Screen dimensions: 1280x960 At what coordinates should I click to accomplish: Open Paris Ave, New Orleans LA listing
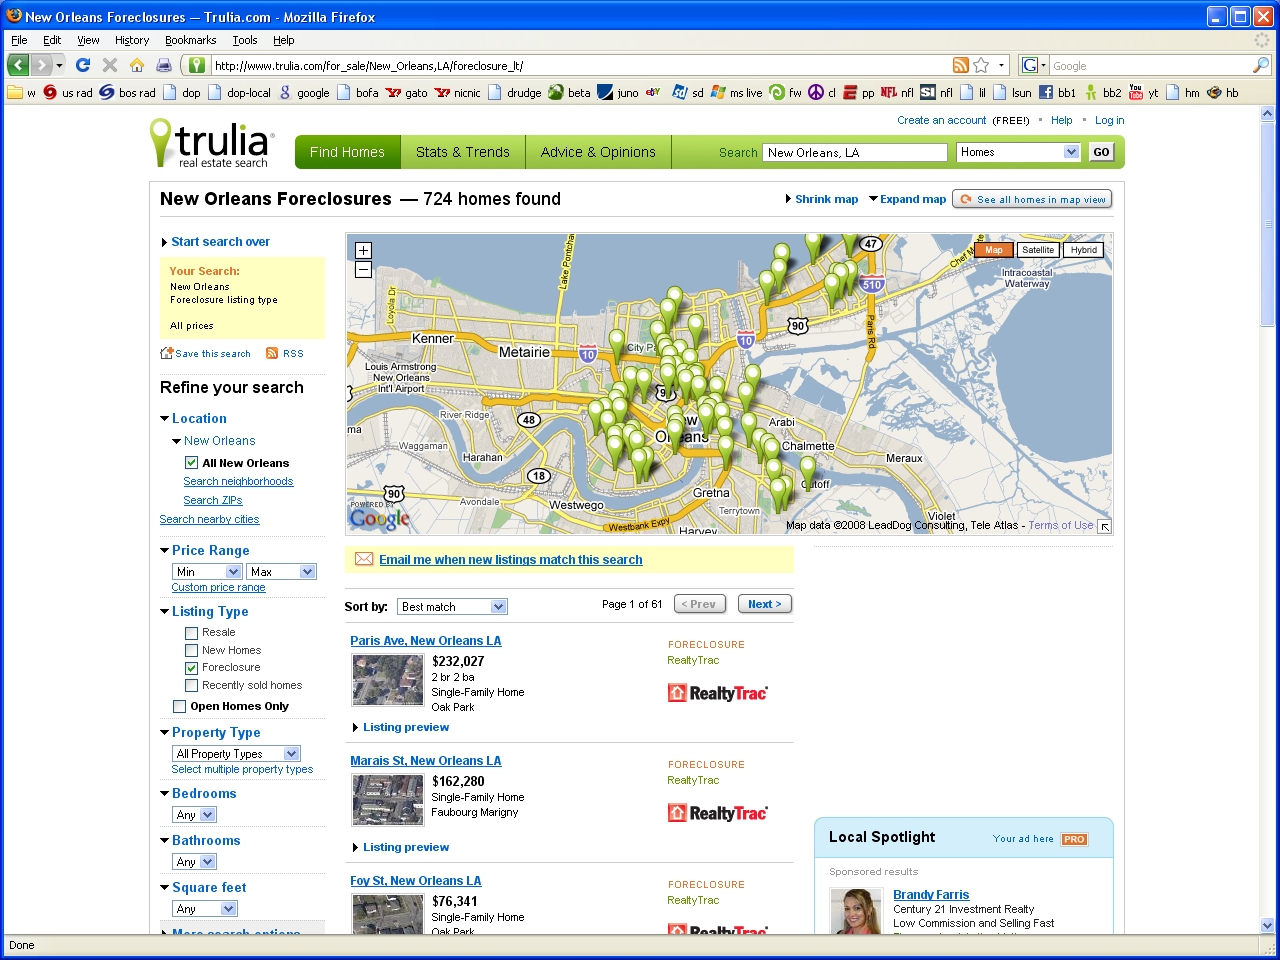(426, 641)
